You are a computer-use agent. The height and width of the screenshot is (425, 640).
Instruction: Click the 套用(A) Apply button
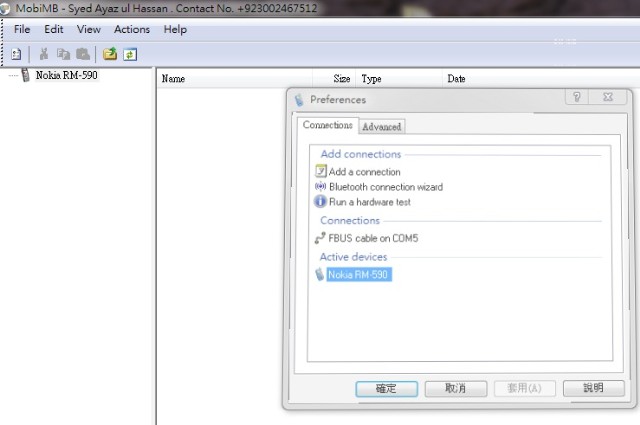(524, 388)
